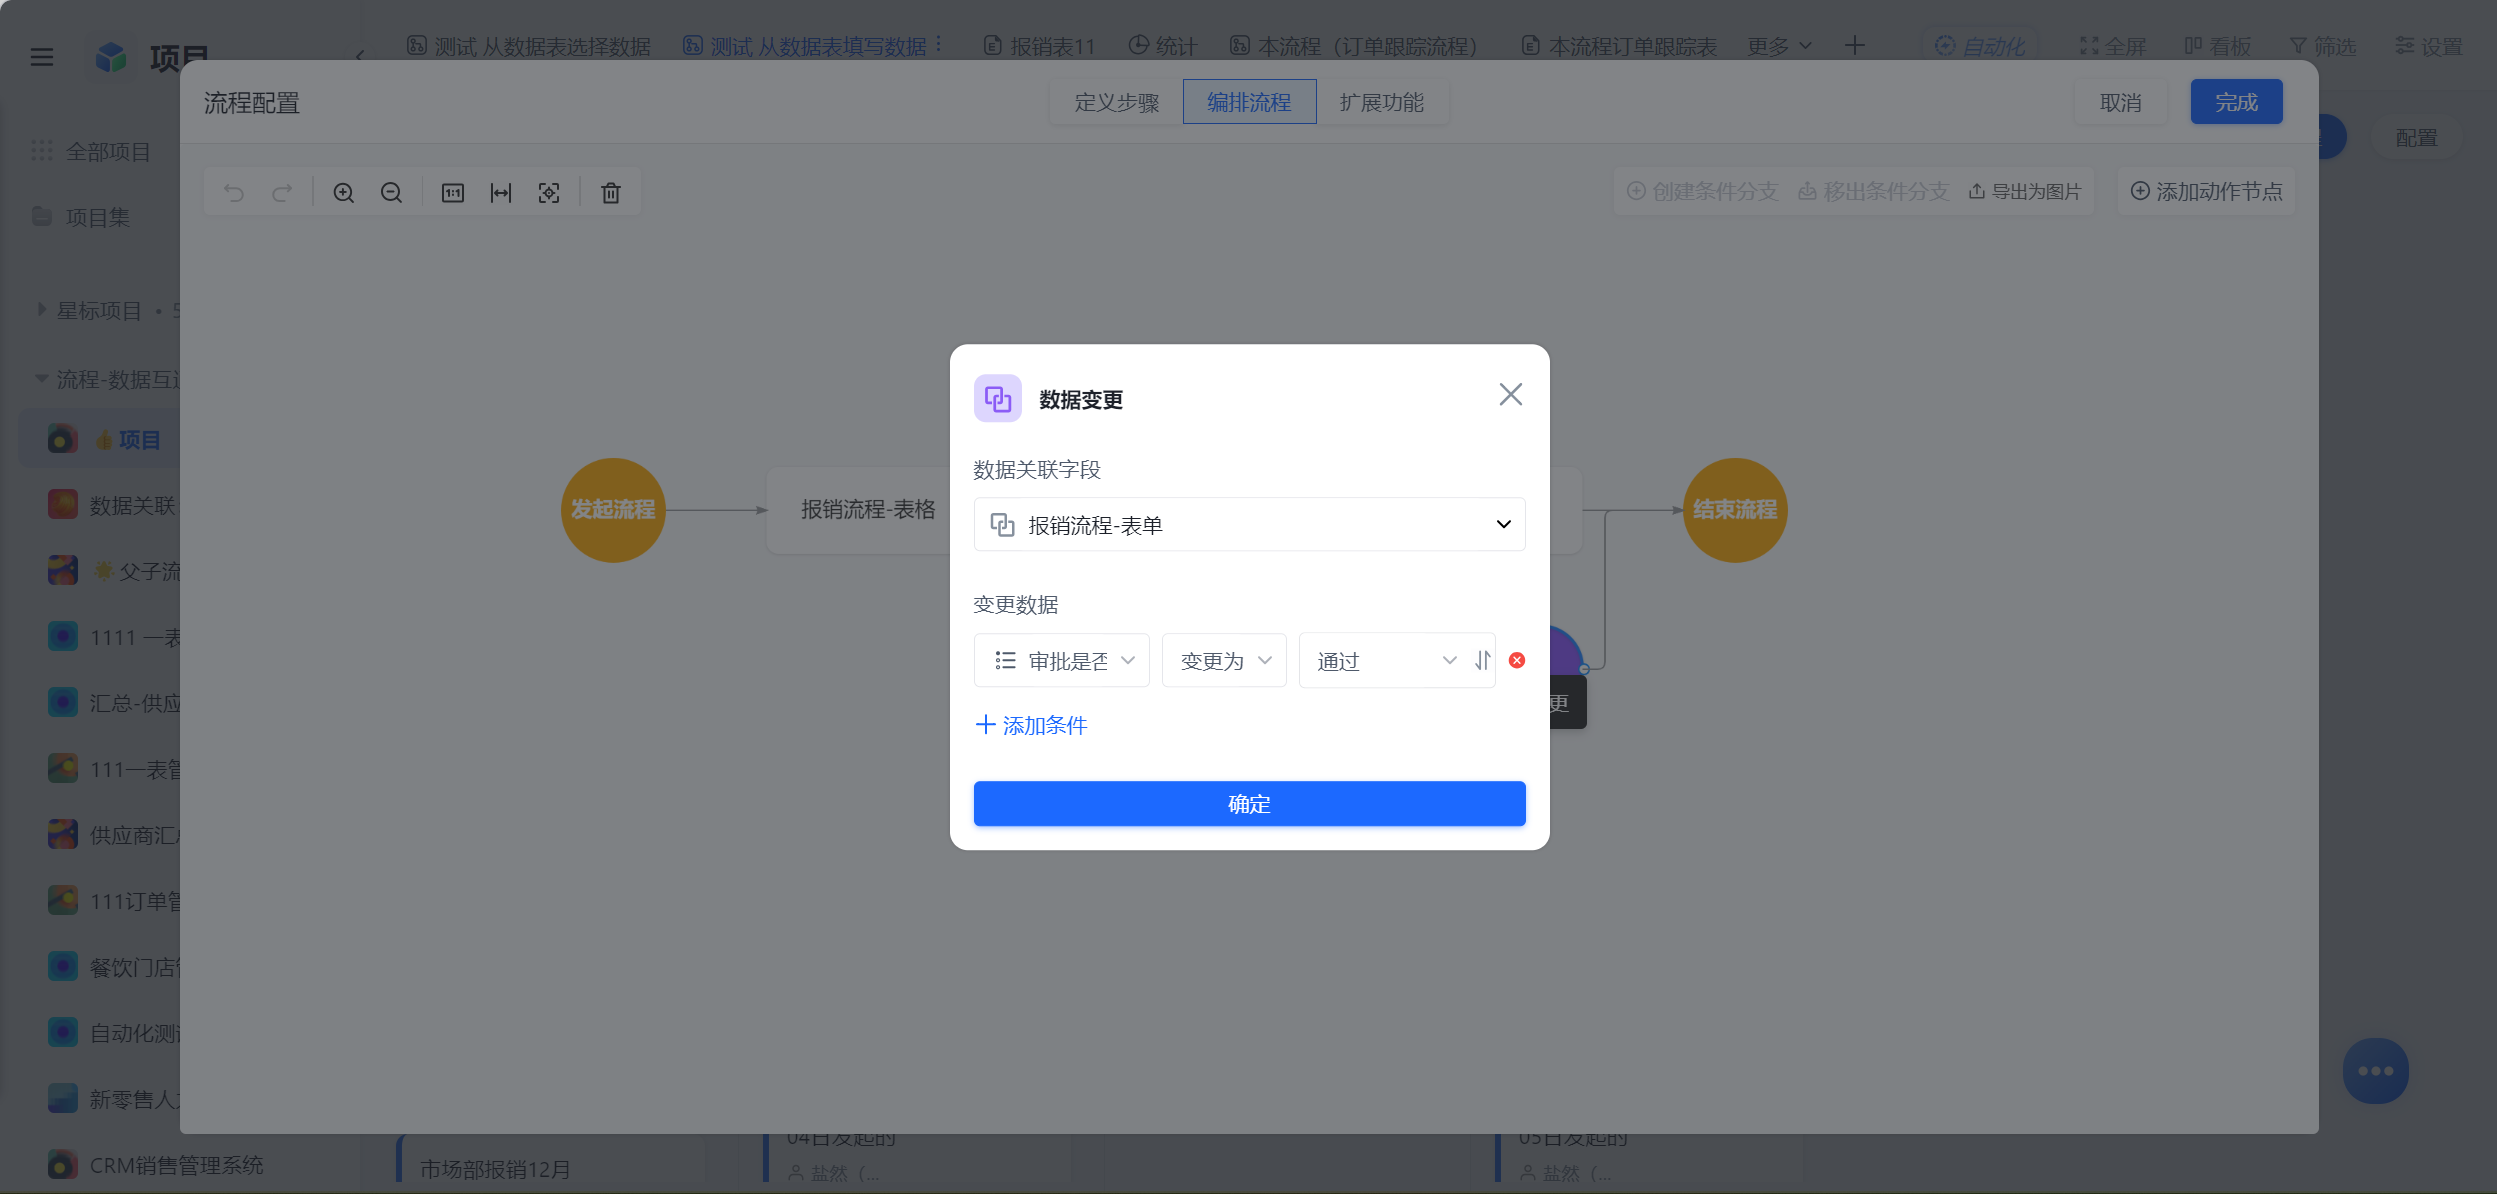The width and height of the screenshot is (2497, 1194).
Task: Click 设置 in the top bar
Action: [x=2428, y=46]
